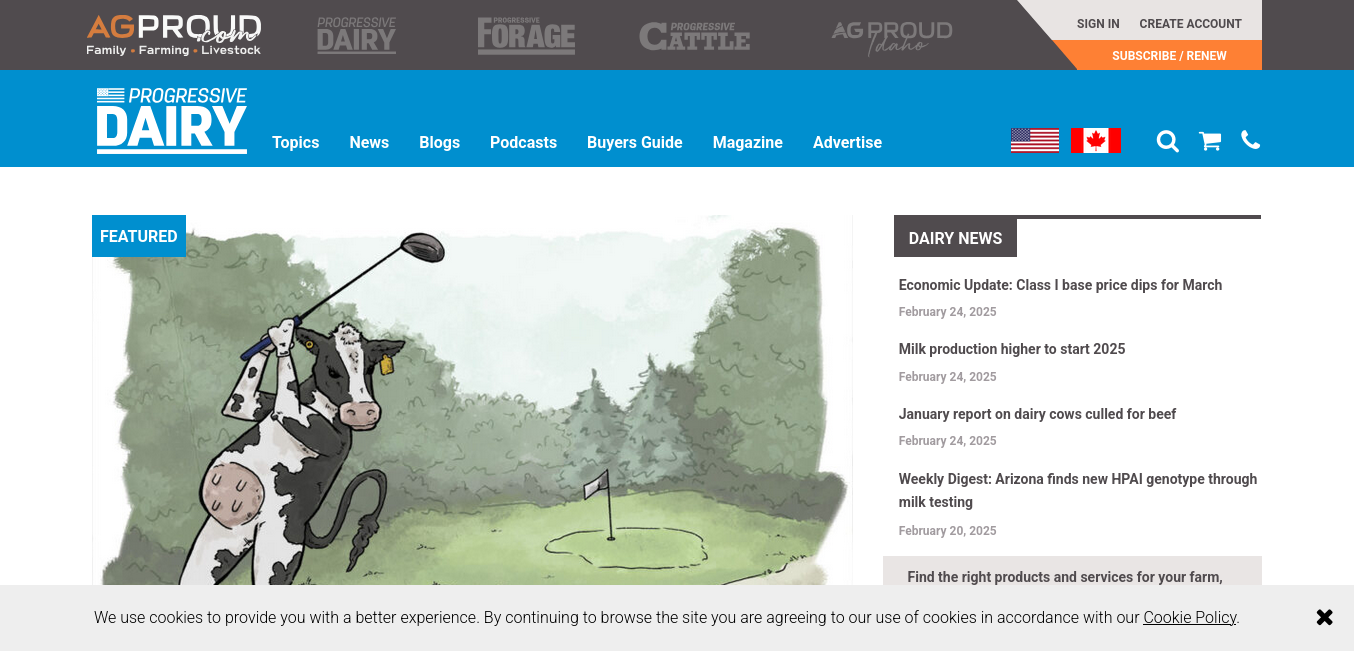Open the Progressive Forage logo link
The height and width of the screenshot is (651, 1366).
(x=526, y=35)
